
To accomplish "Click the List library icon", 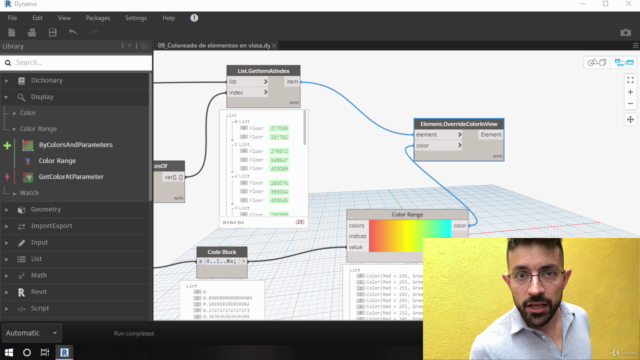I will [x=21, y=259].
